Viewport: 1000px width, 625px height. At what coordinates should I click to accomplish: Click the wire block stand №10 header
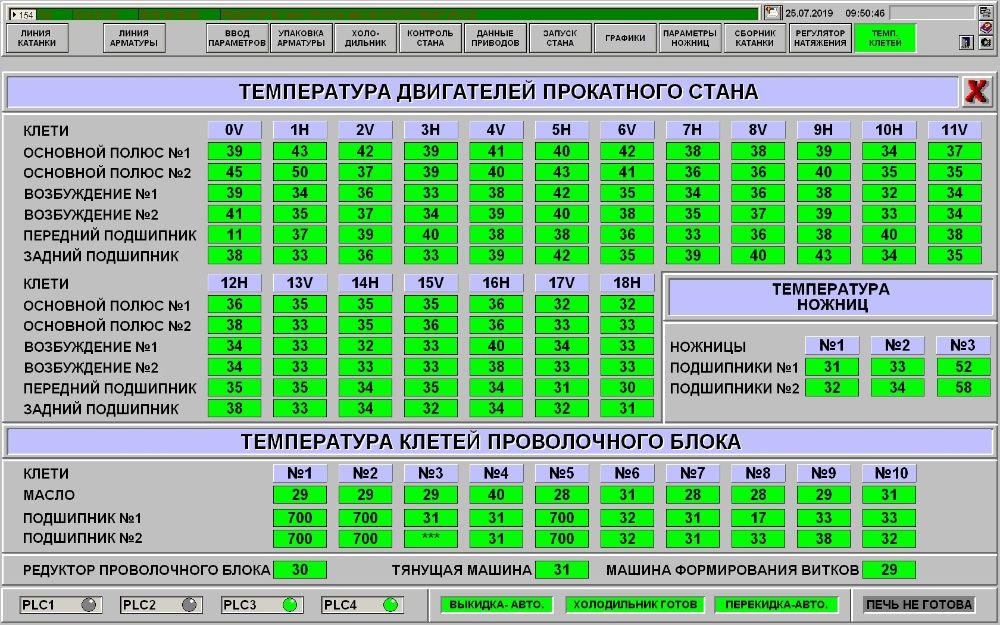pos(889,473)
